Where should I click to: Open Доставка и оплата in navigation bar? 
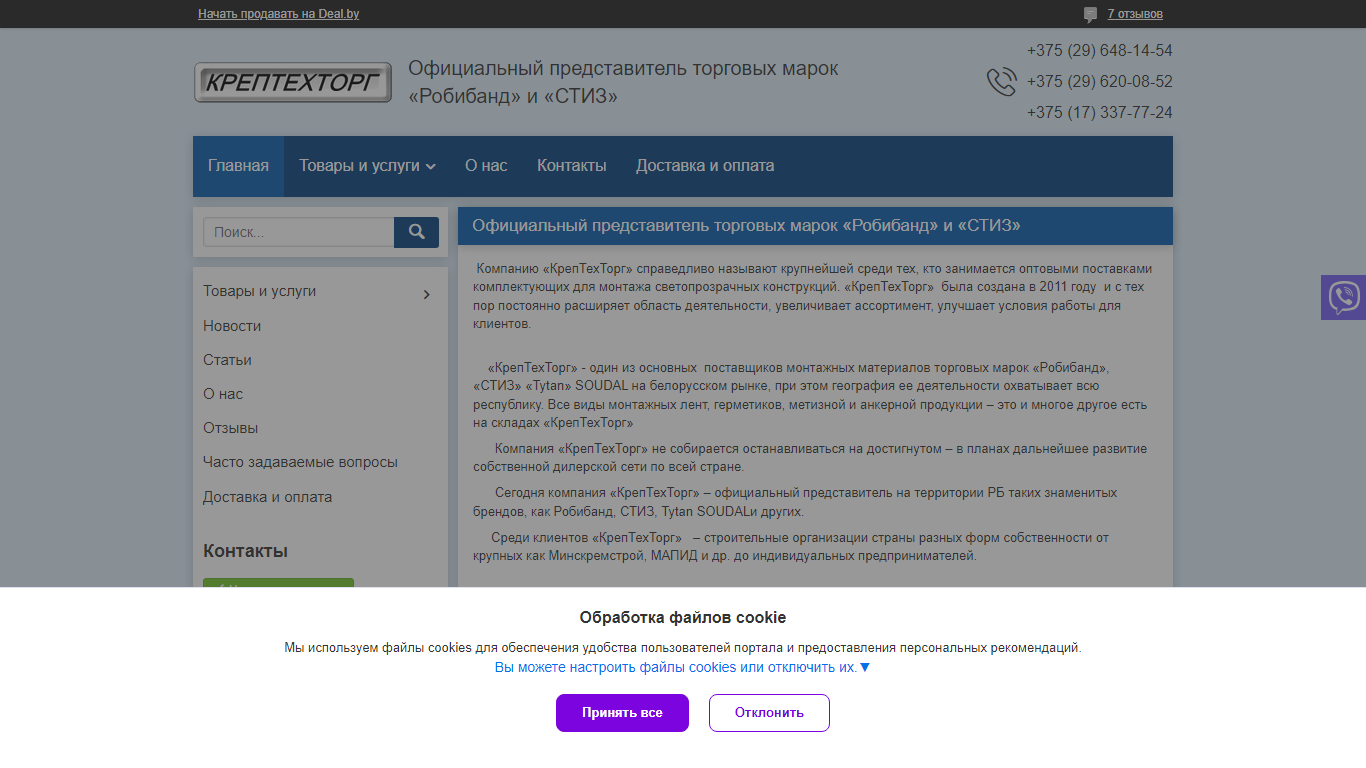click(705, 166)
